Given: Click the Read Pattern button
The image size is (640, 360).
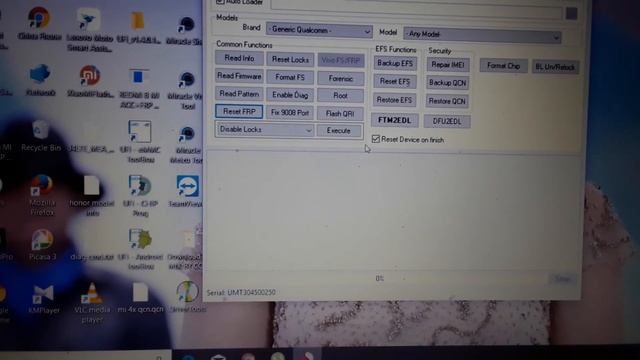Looking at the screenshot, I should [x=239, y=94].
